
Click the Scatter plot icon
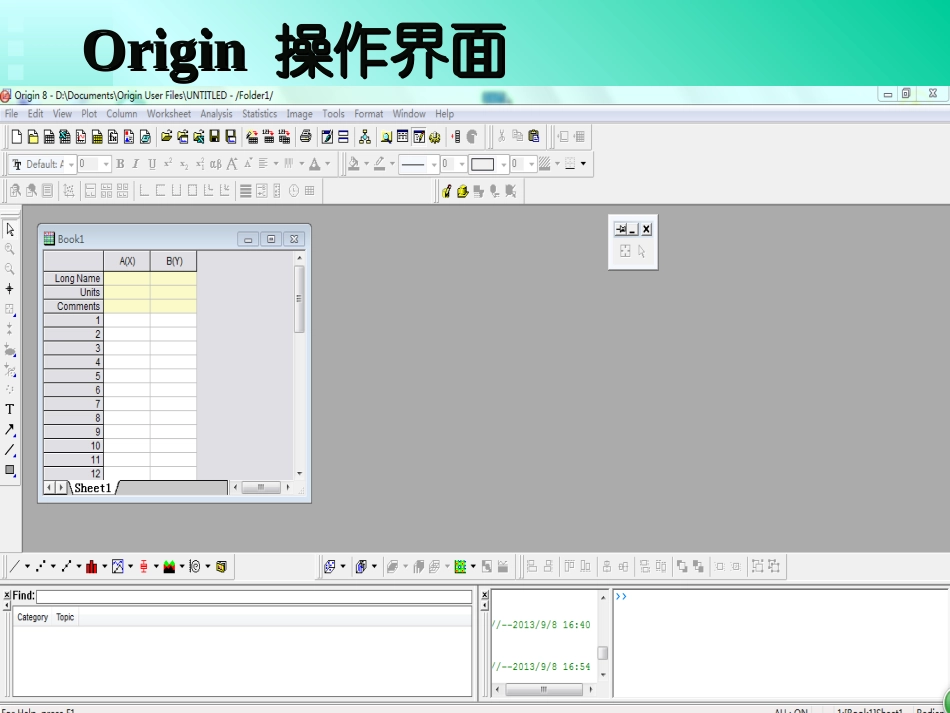pos(41,566)
